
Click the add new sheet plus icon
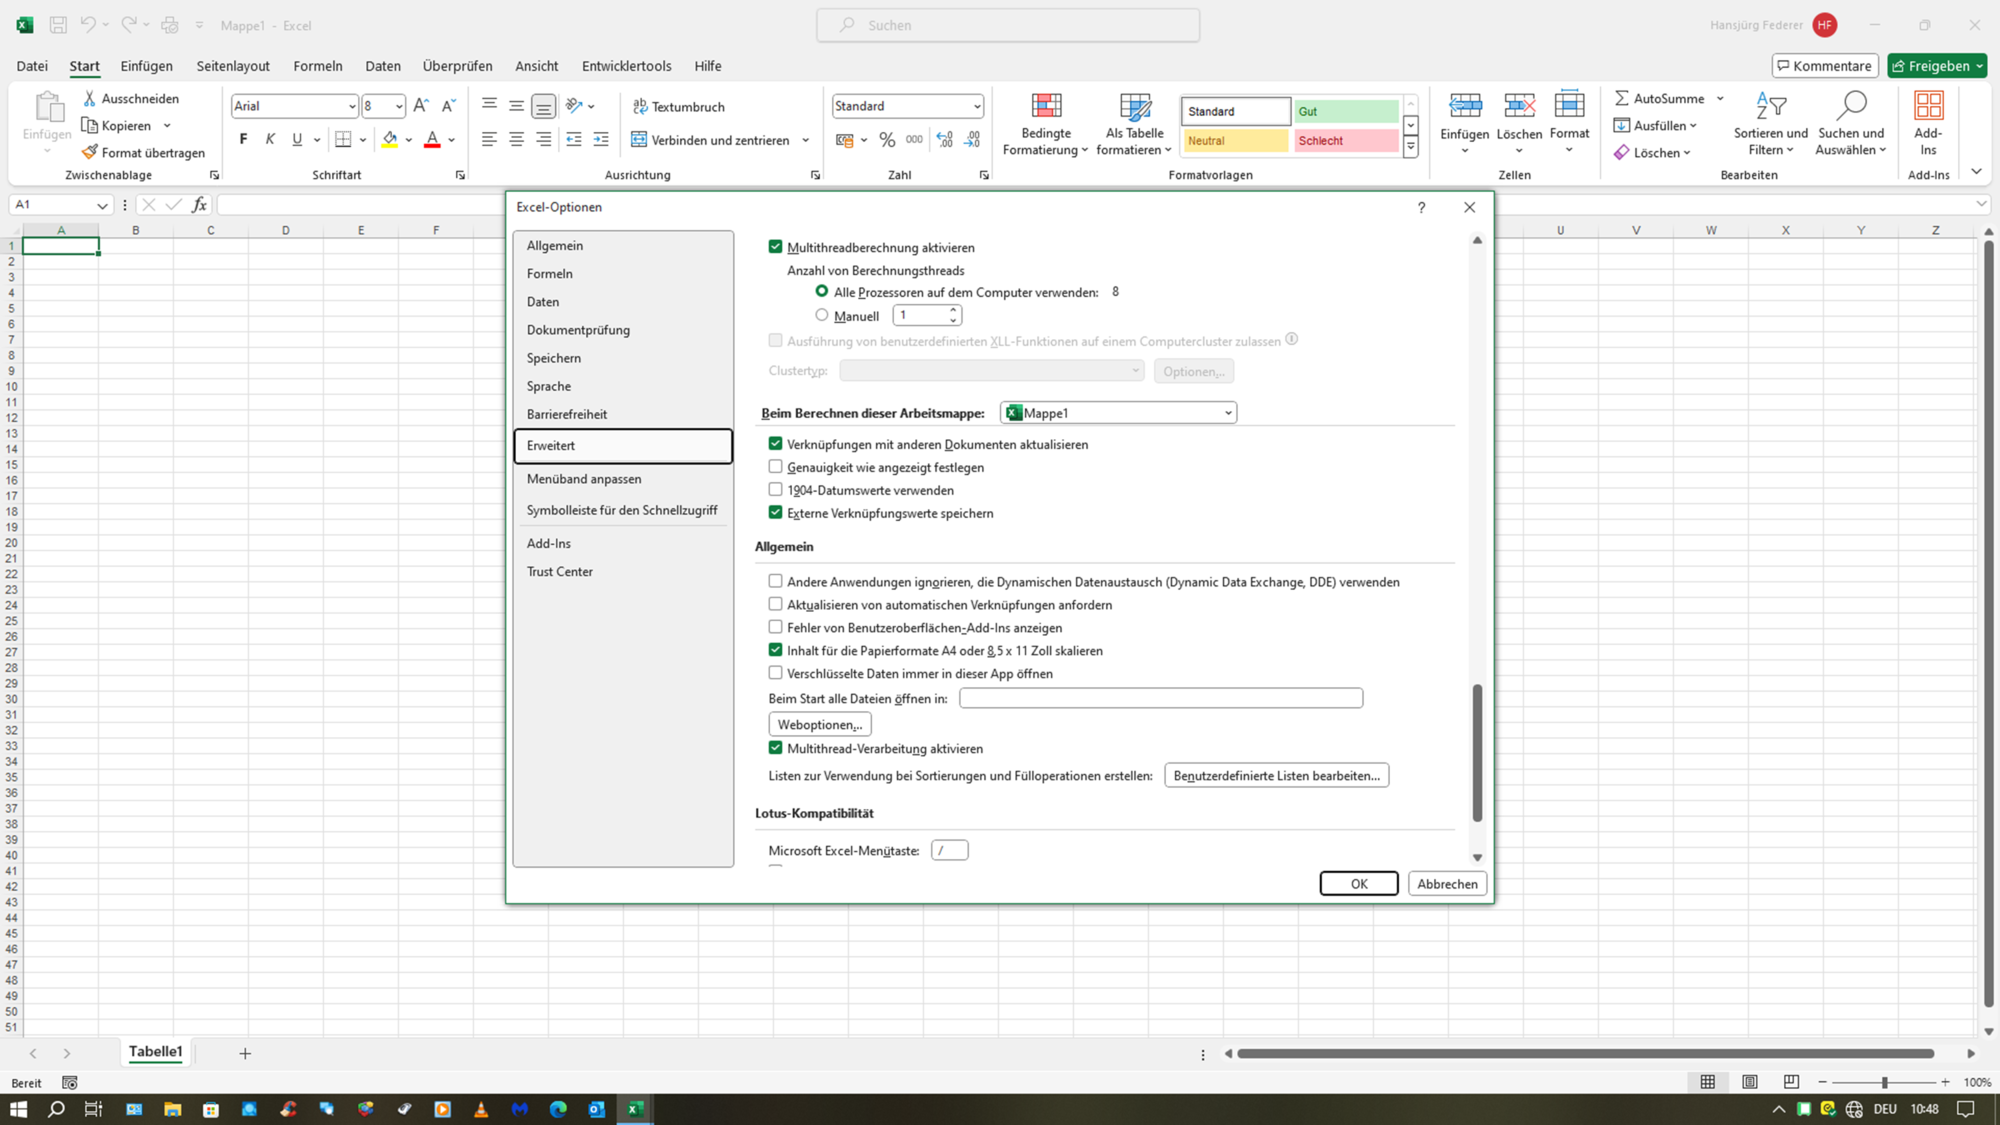(245, 1053)
